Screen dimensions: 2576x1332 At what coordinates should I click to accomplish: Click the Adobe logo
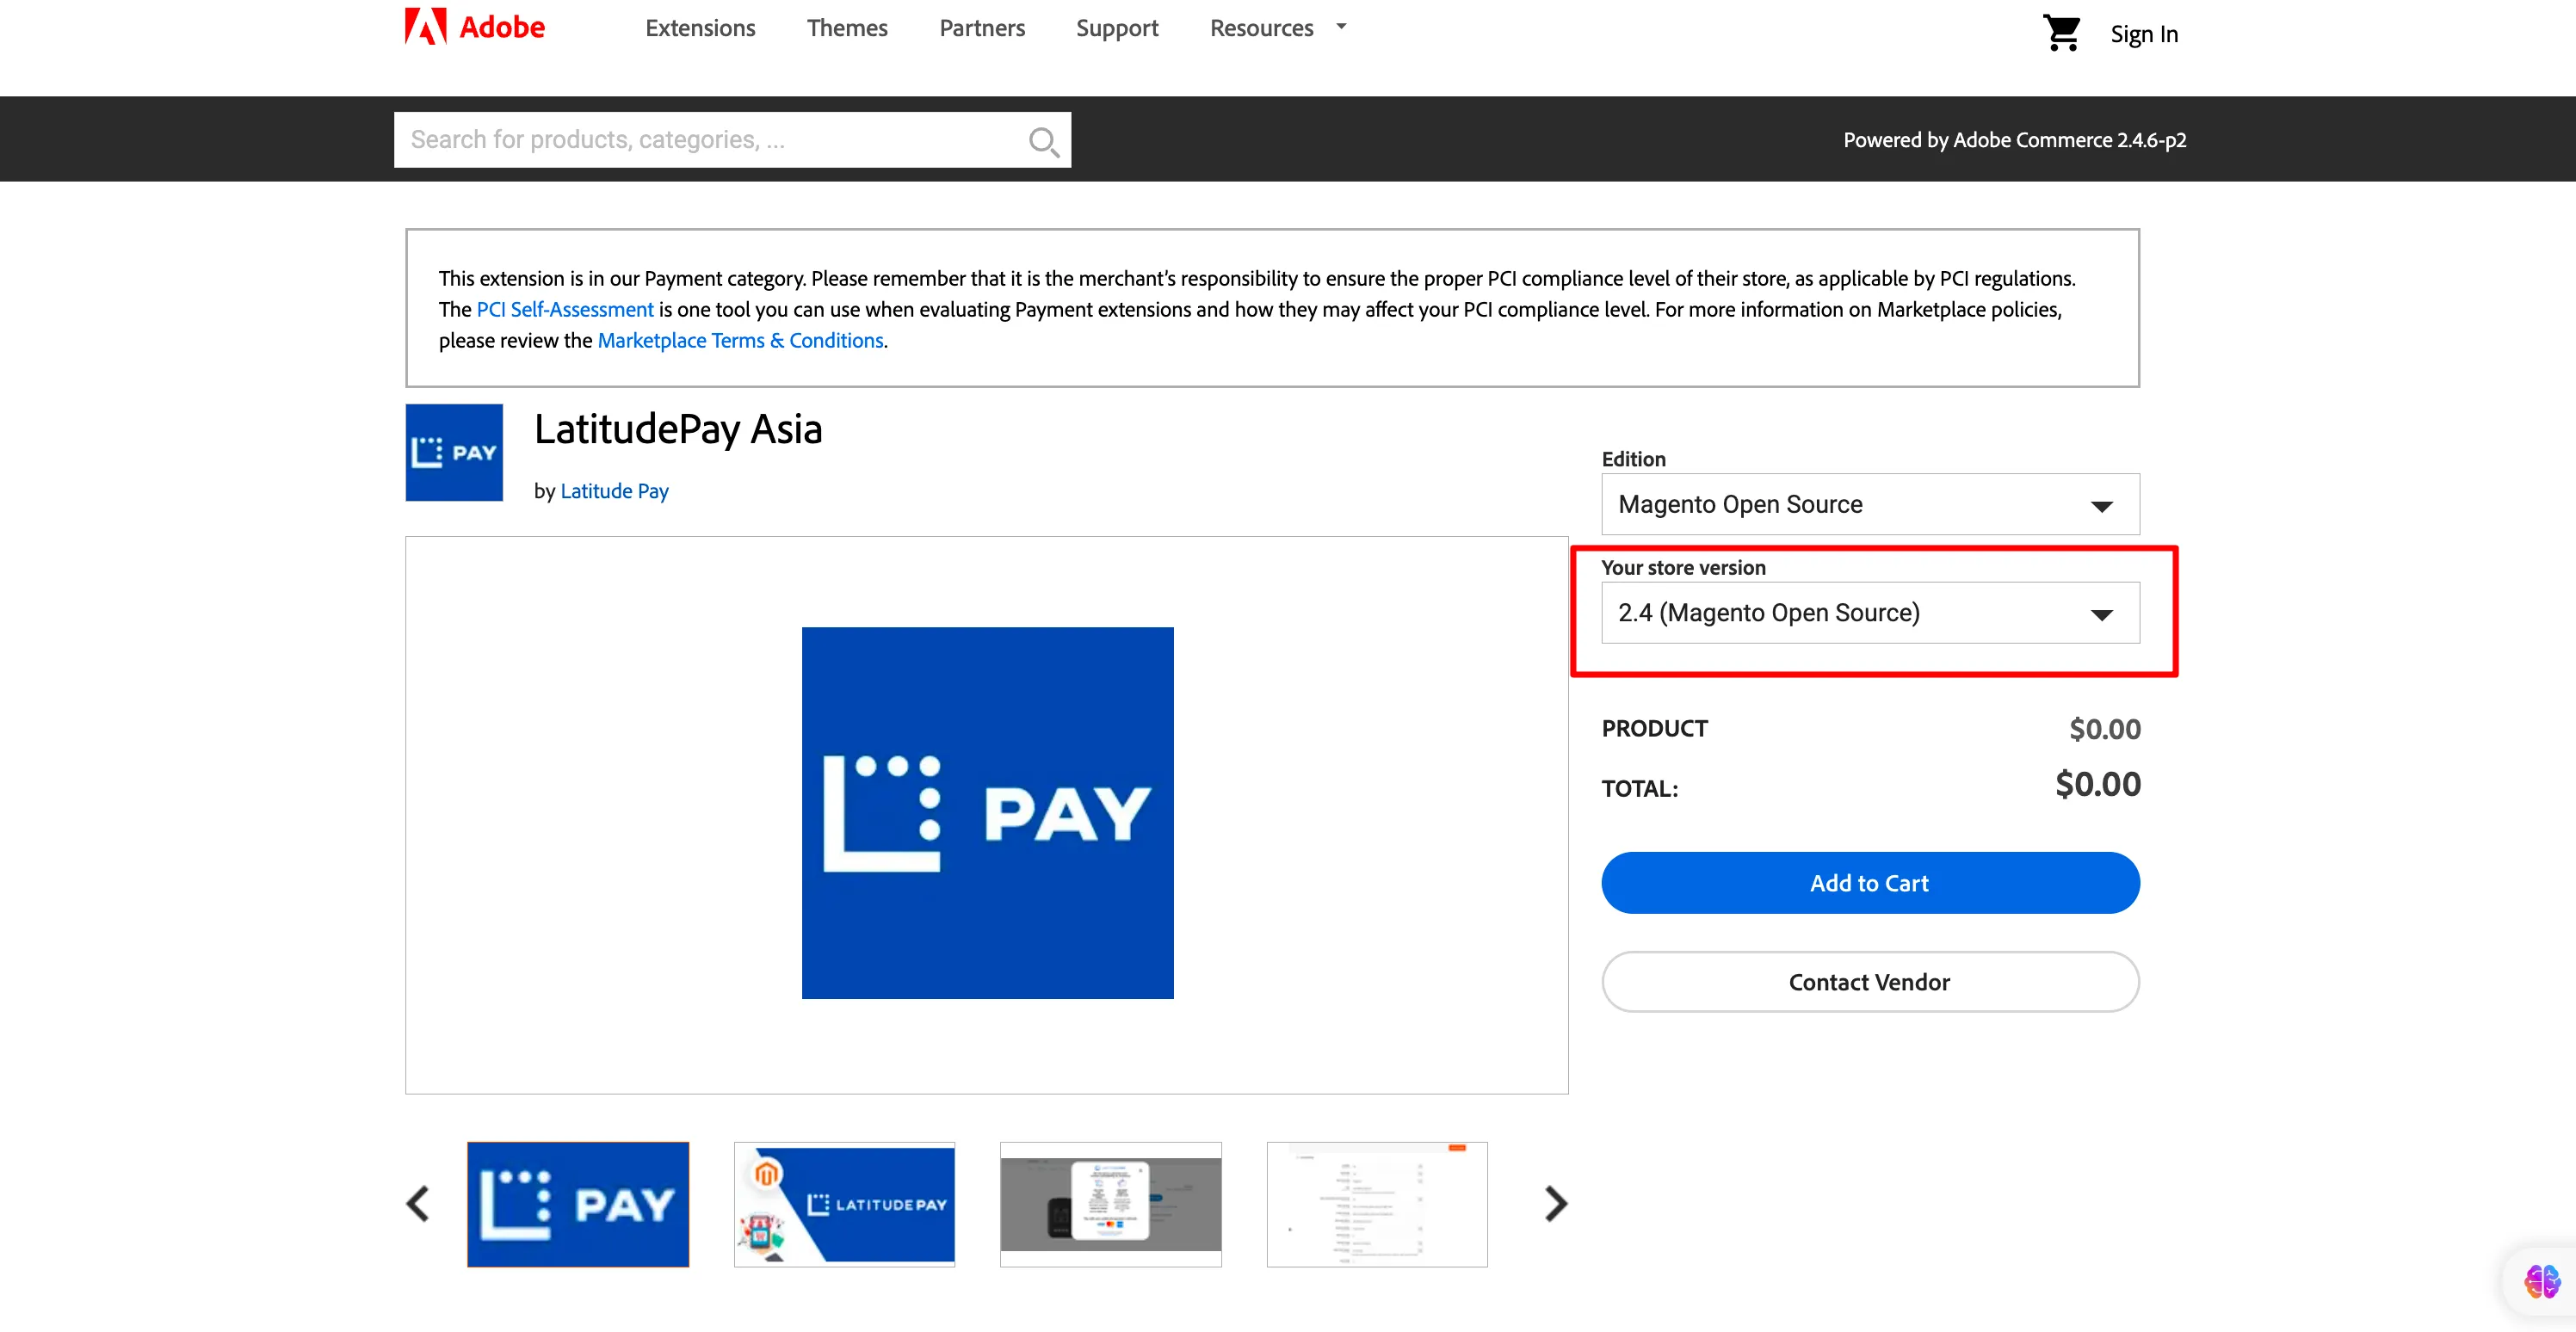pos(475,27)
